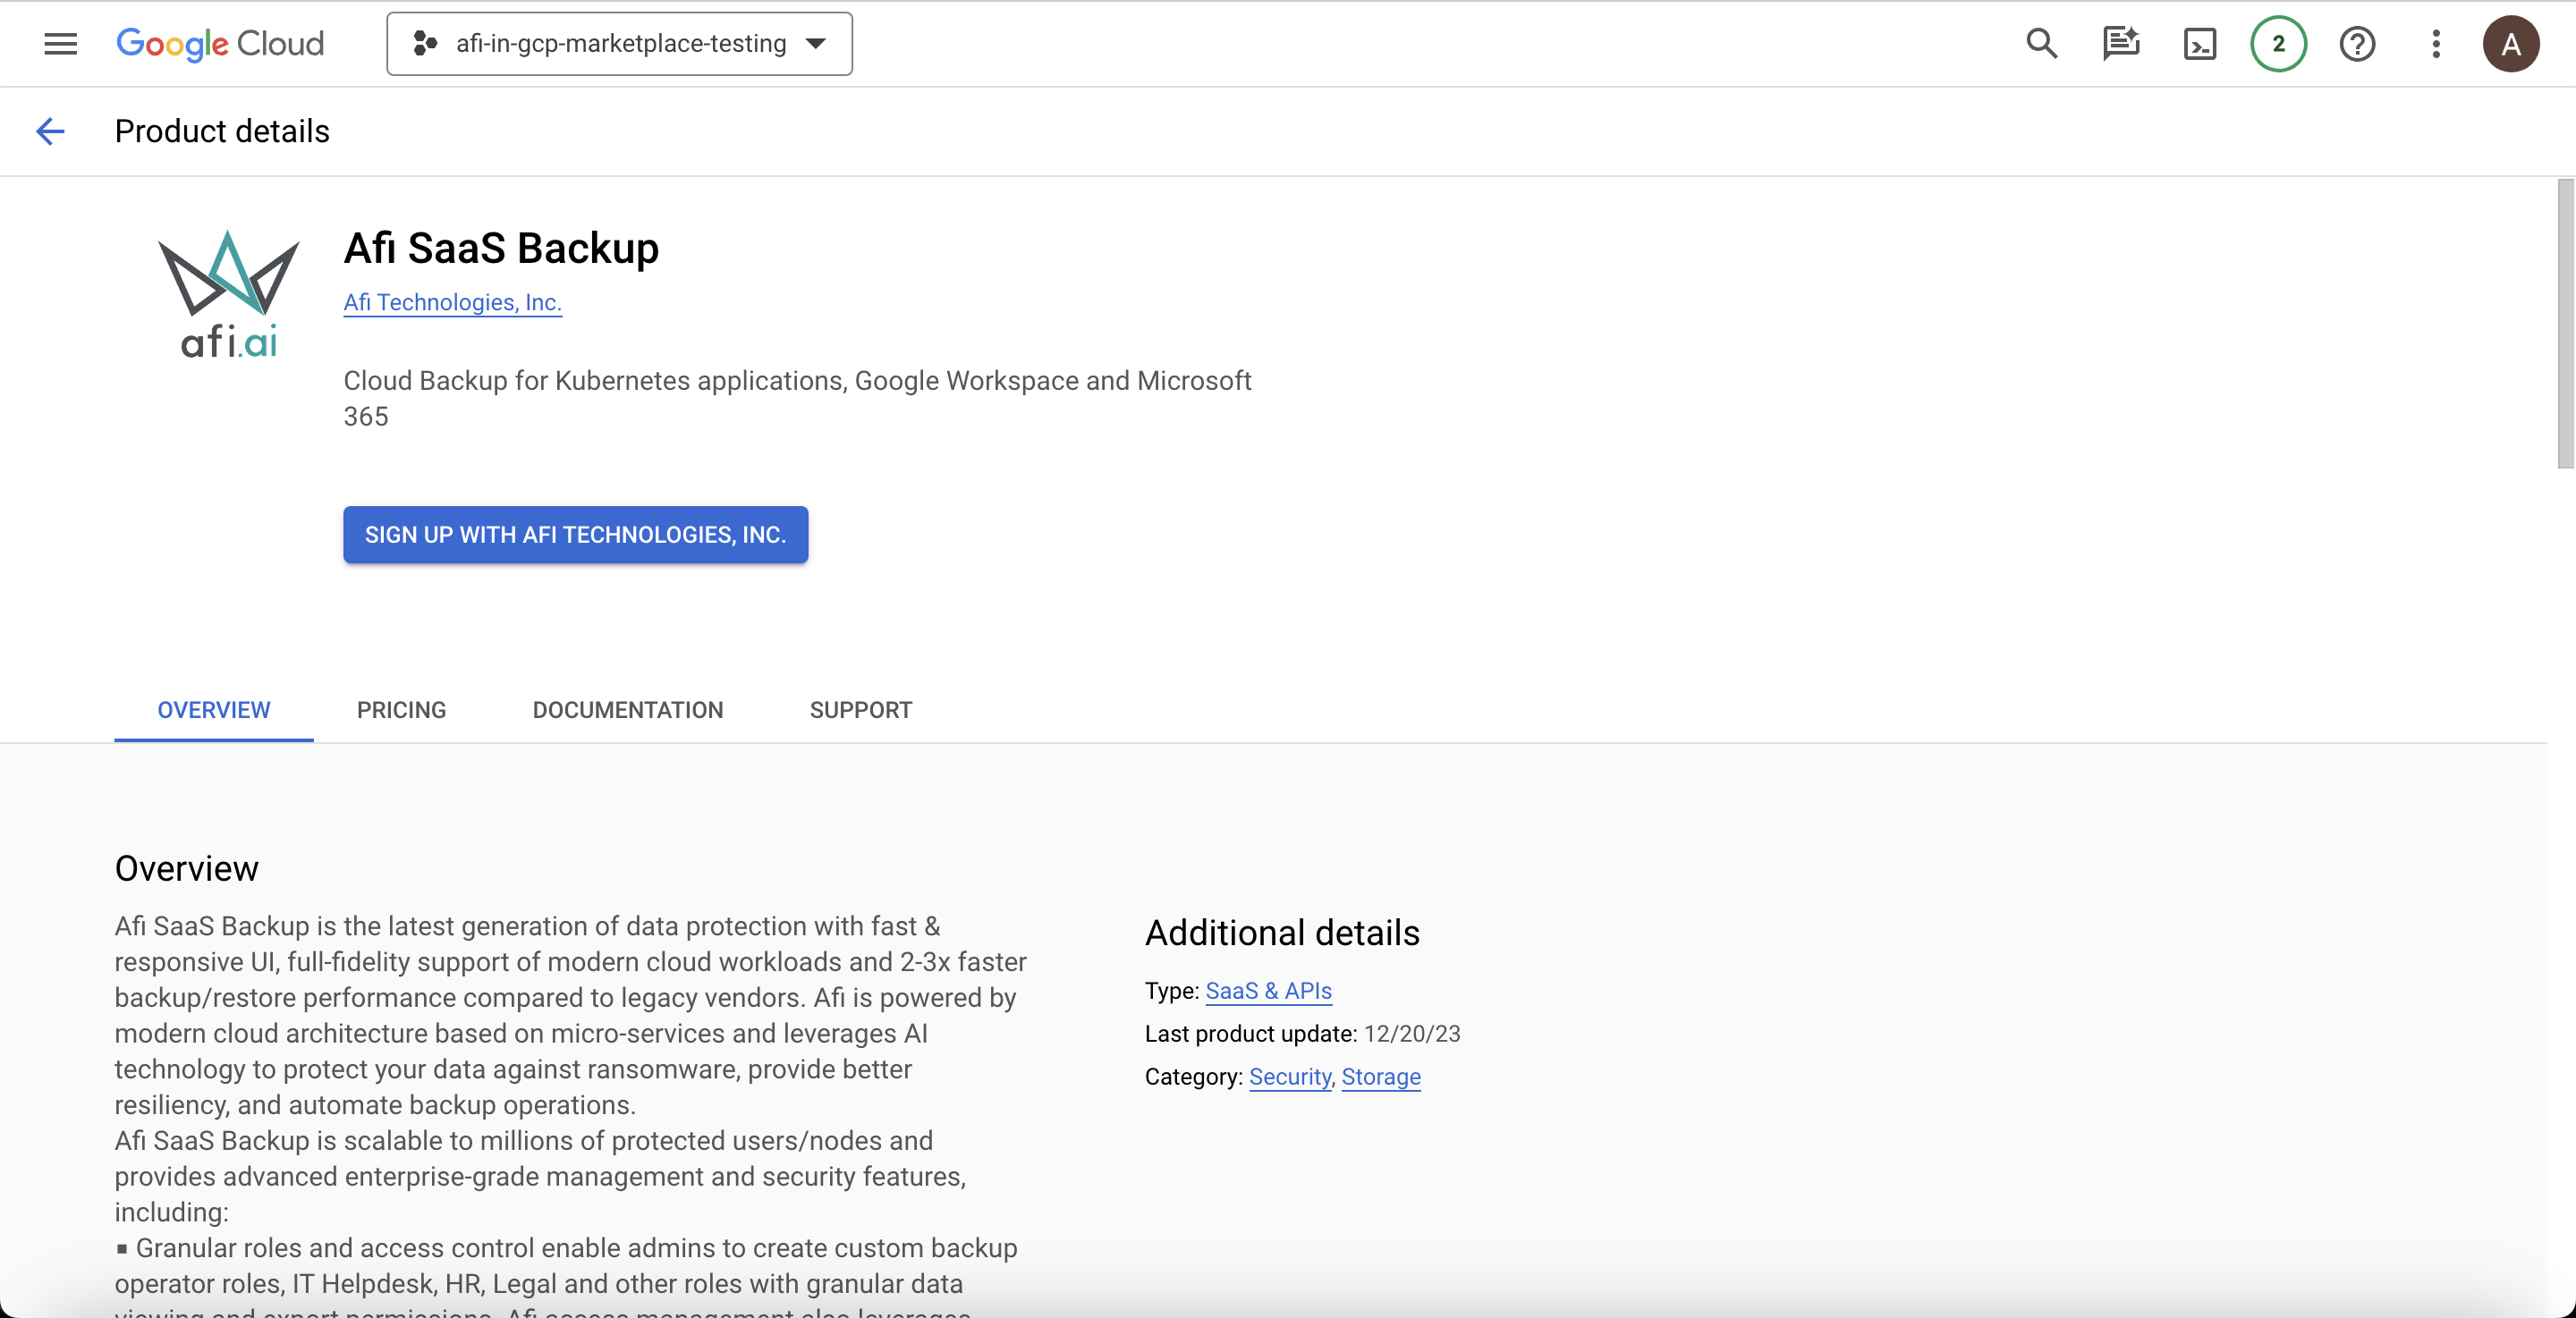Go back using the blue back arrow

pyautogui.click(x=50, y=131)
